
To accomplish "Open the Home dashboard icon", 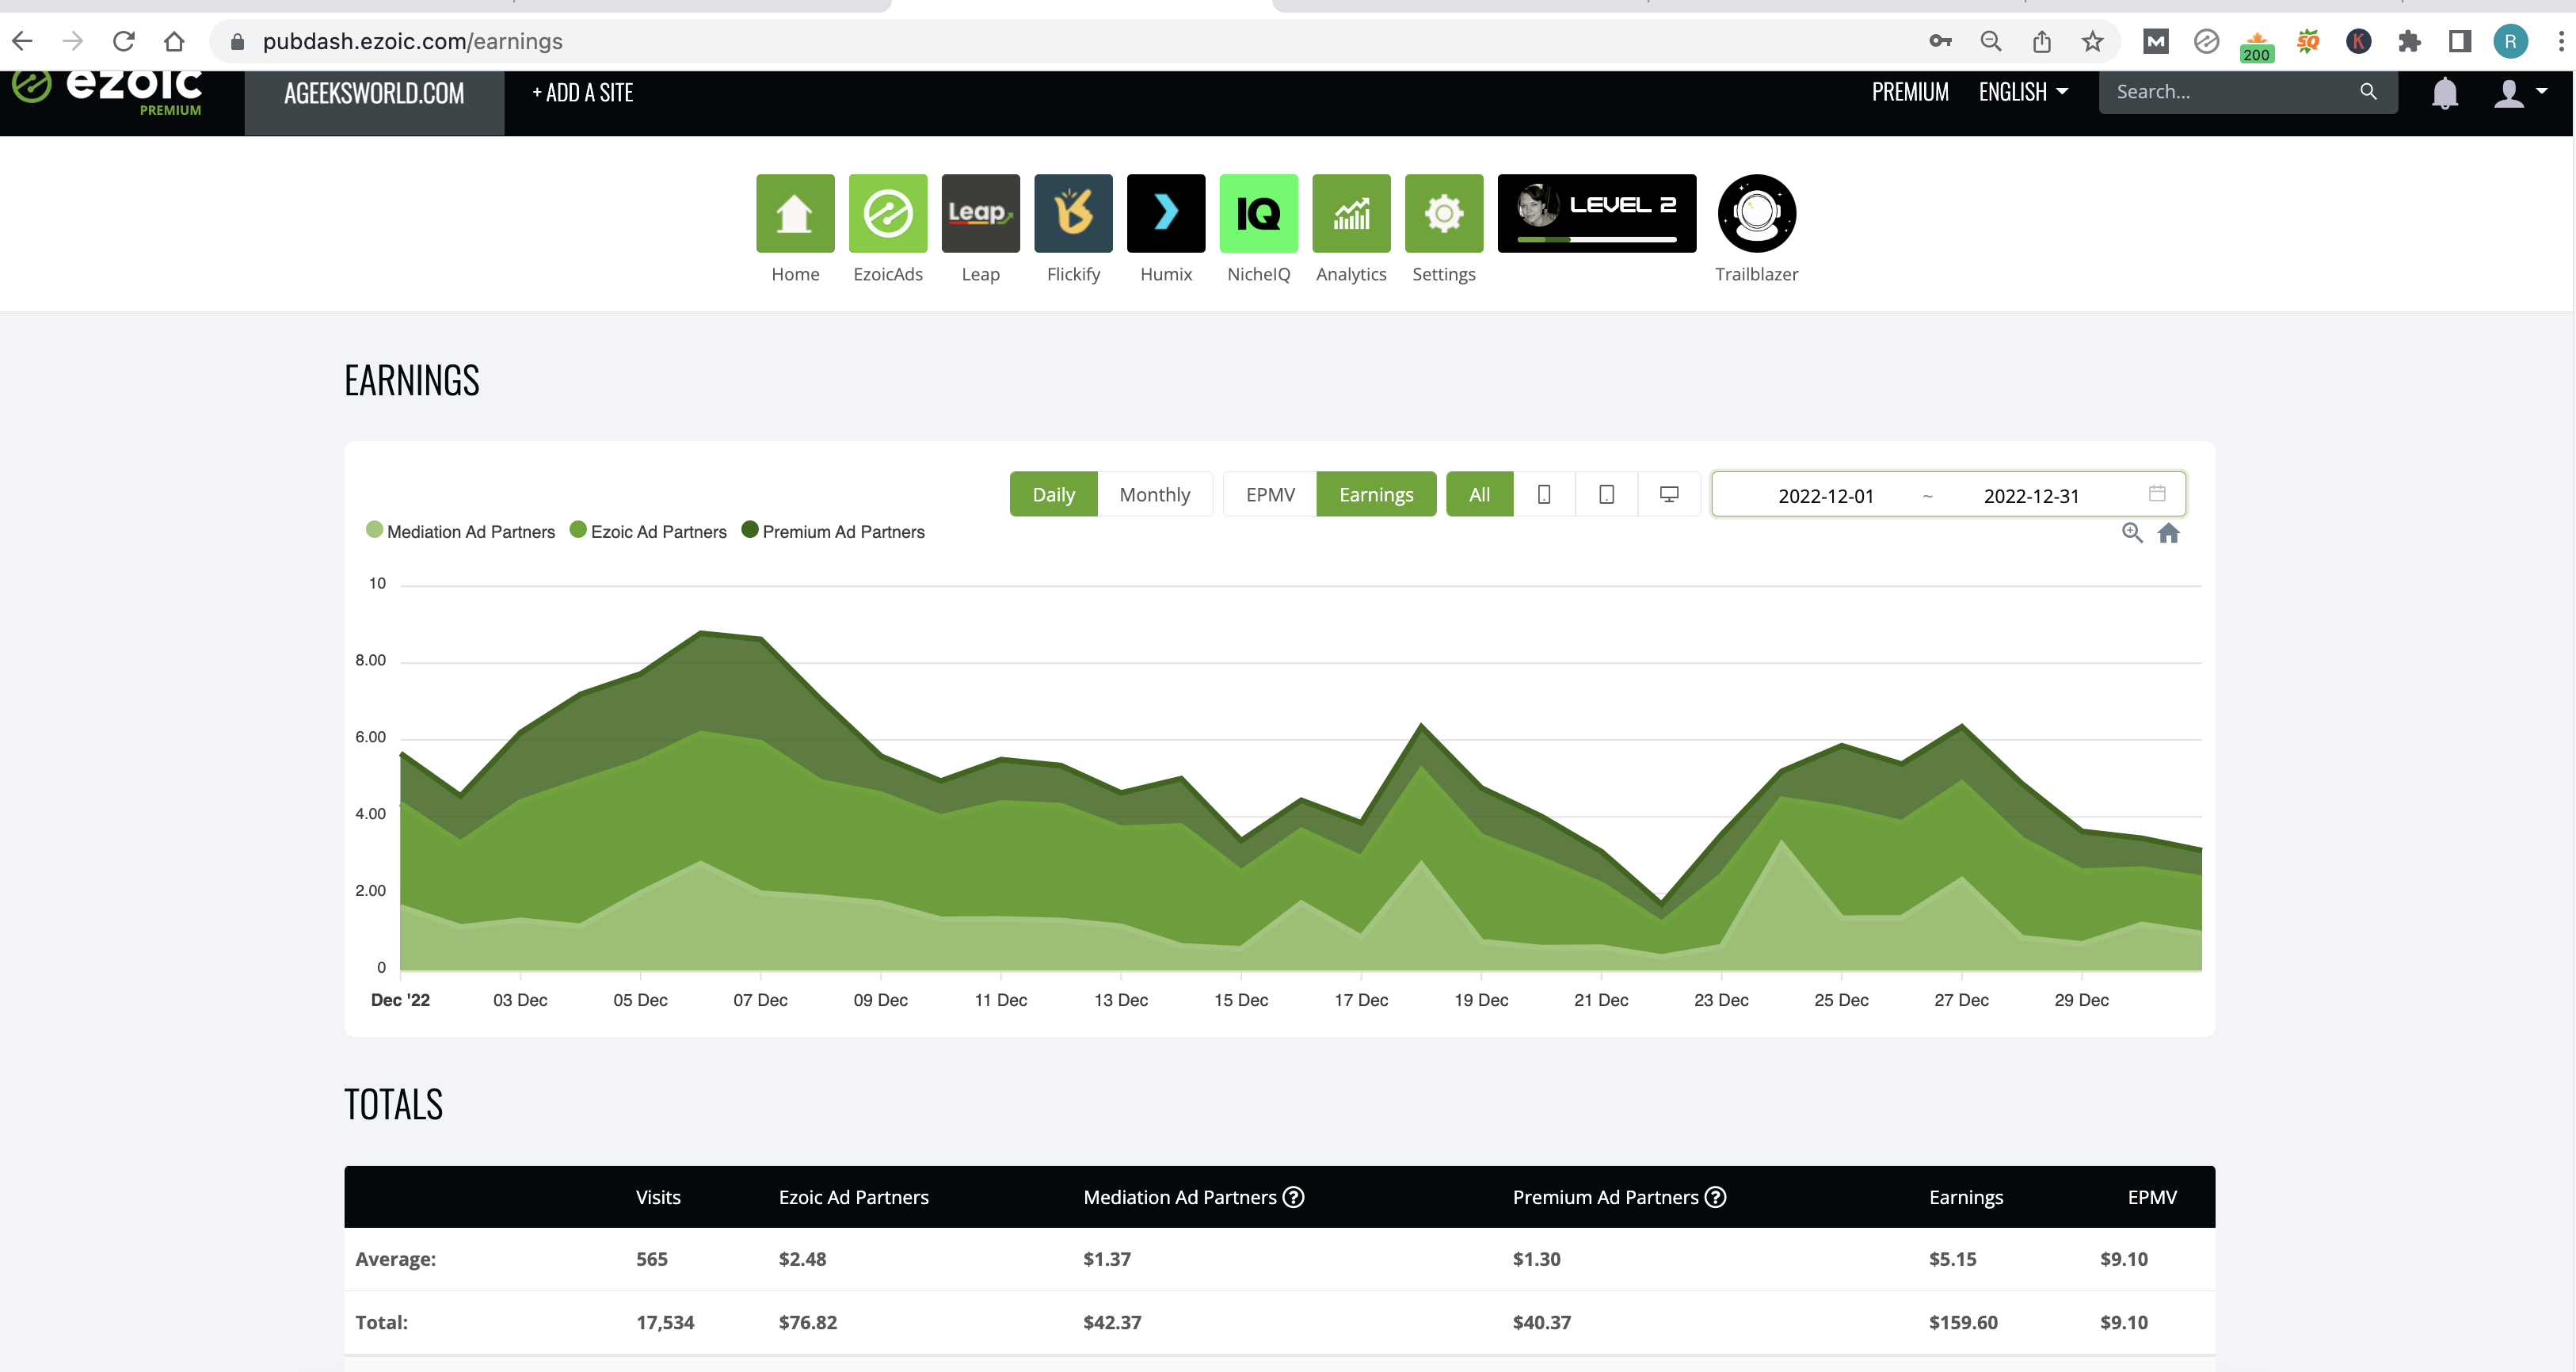I will tap(795, 213).
